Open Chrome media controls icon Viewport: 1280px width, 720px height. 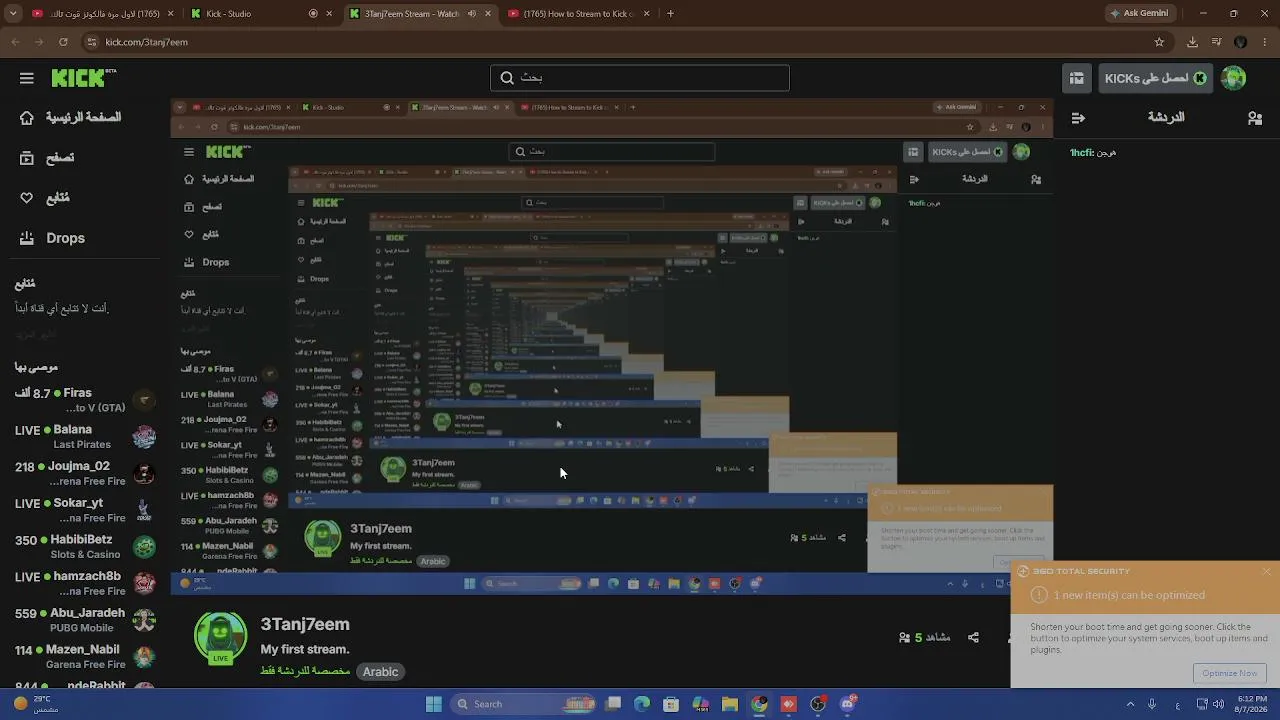tap(1217, 42)
